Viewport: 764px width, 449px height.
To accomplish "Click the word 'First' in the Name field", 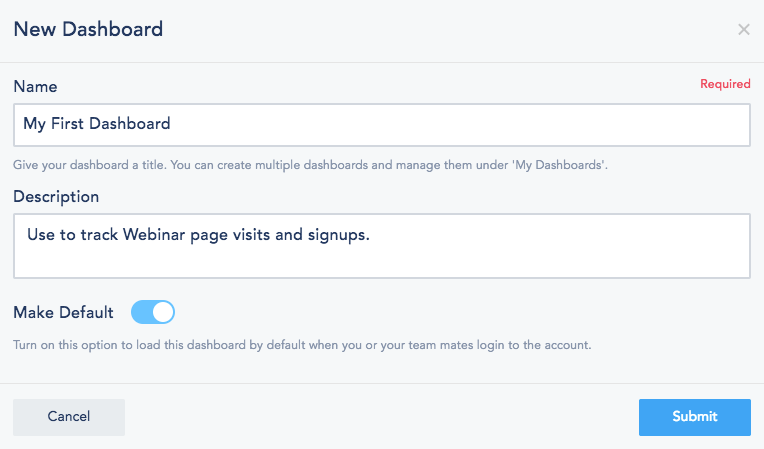I will (x=70, y=124).
